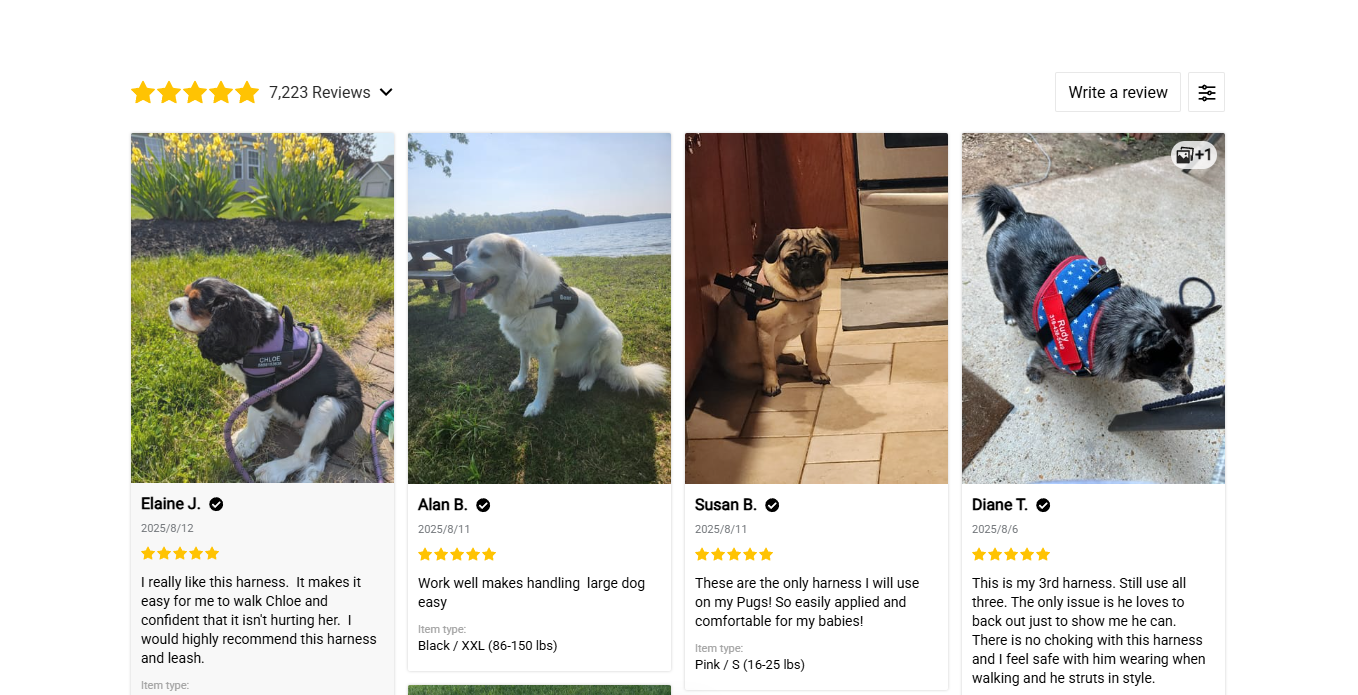Click Diane T.'s five-star rating
This screenshot has height=695, width=1358.
[1011, 554]
